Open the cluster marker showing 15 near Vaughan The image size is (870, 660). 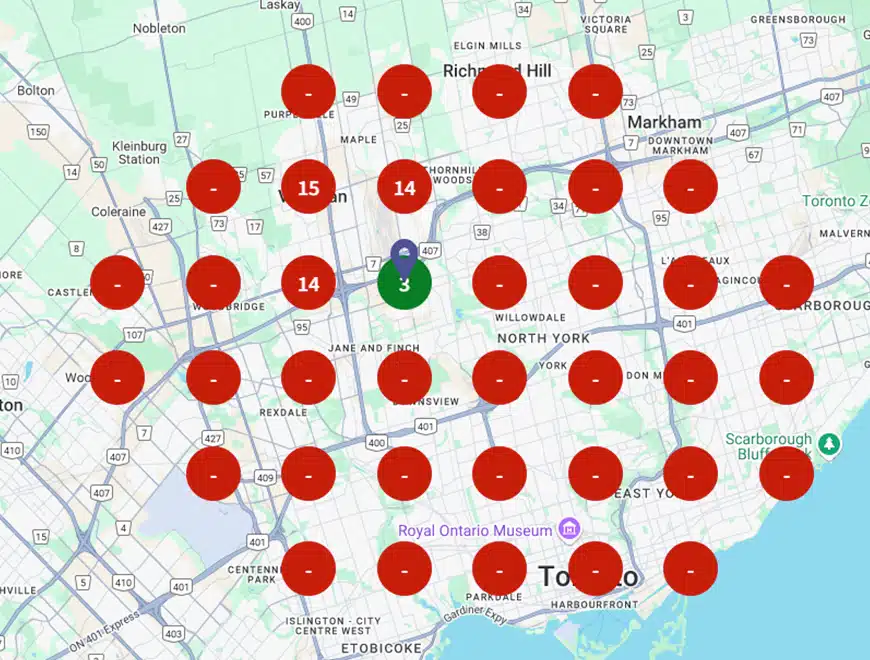tap(308, 187)
